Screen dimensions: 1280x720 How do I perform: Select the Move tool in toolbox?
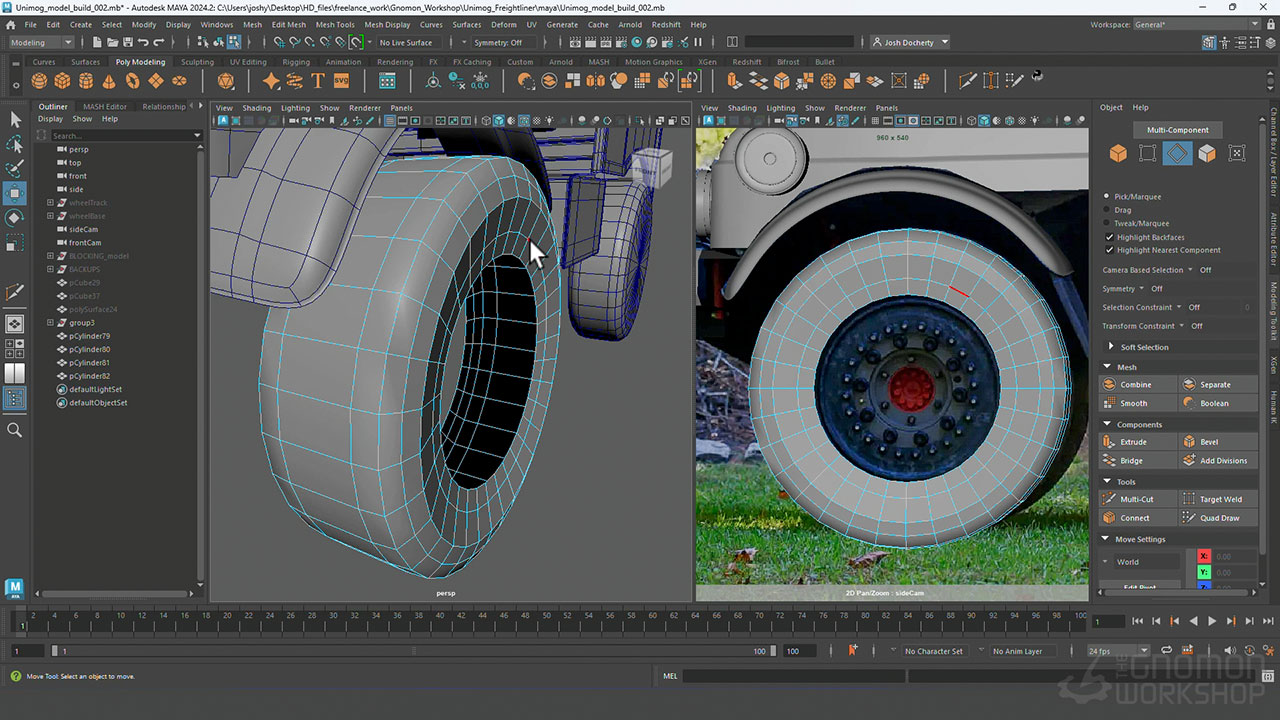tap(15, 192)
